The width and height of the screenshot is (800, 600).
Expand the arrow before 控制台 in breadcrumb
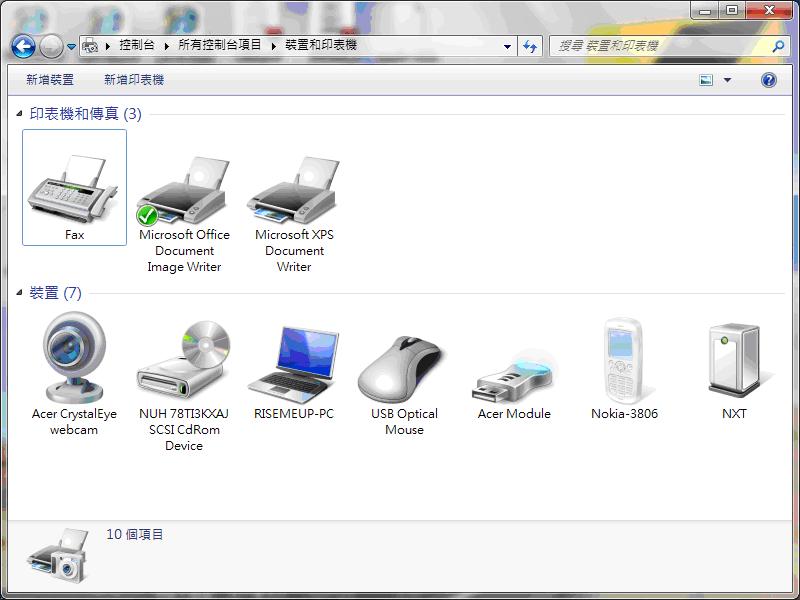pyautogui.click(x=108, y=46)
